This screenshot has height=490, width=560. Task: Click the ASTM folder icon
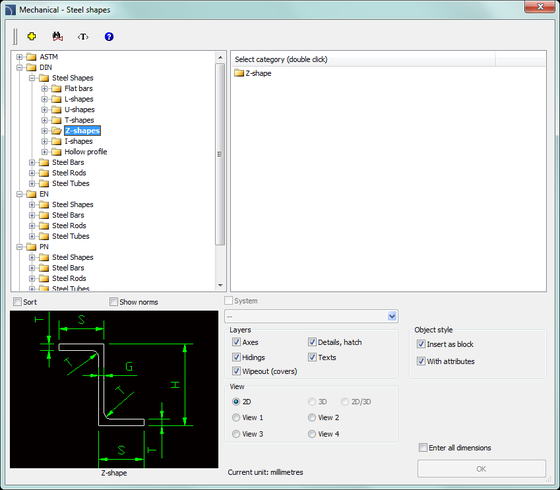click(31, 57)
